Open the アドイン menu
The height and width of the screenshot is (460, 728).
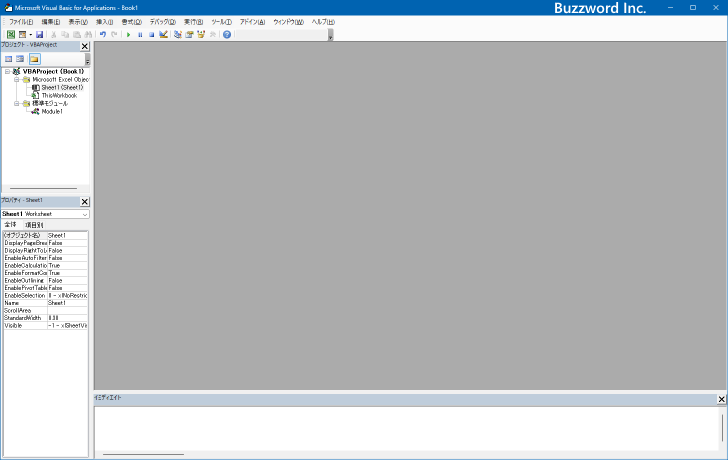252,22
